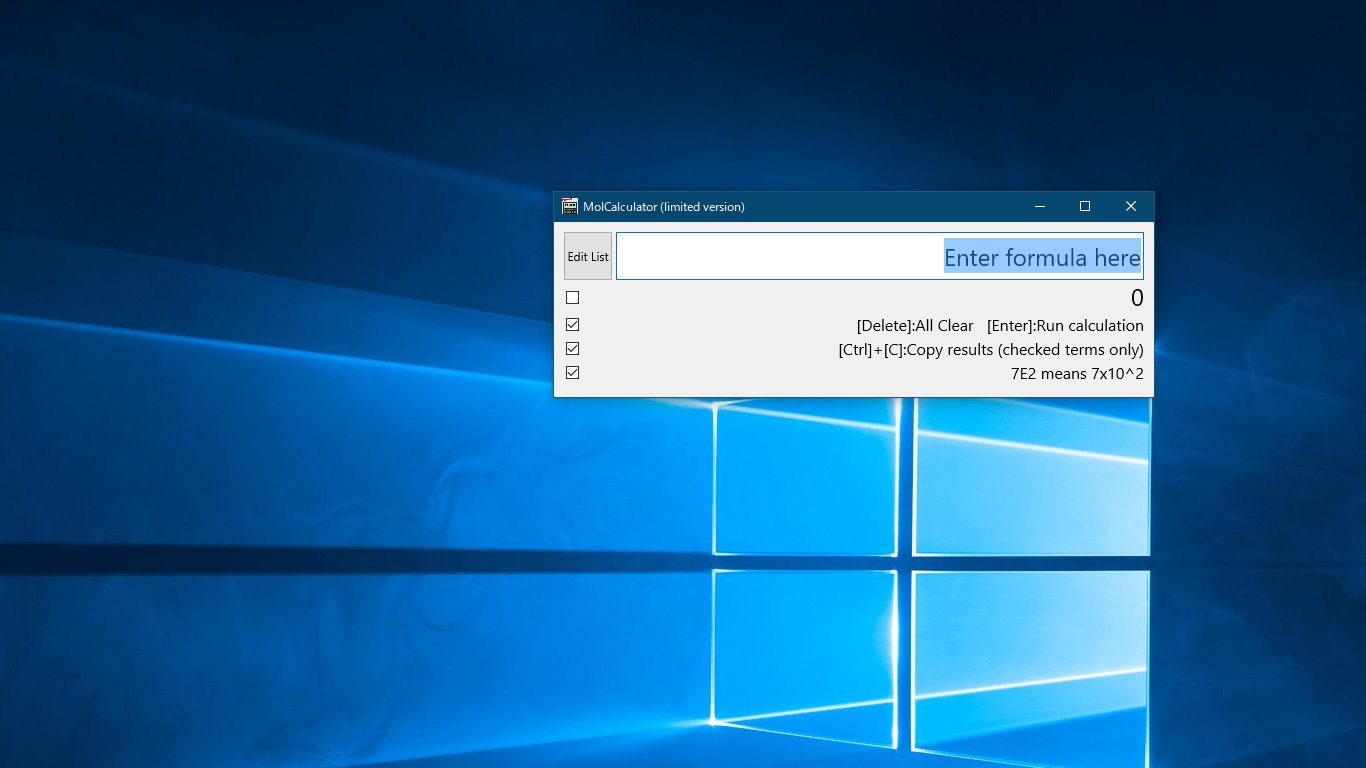The width and height of the screenshot is (1366, 768).
Task: Click the '7E2 means 7x10^2' hint text
Action: (1077, 374)
